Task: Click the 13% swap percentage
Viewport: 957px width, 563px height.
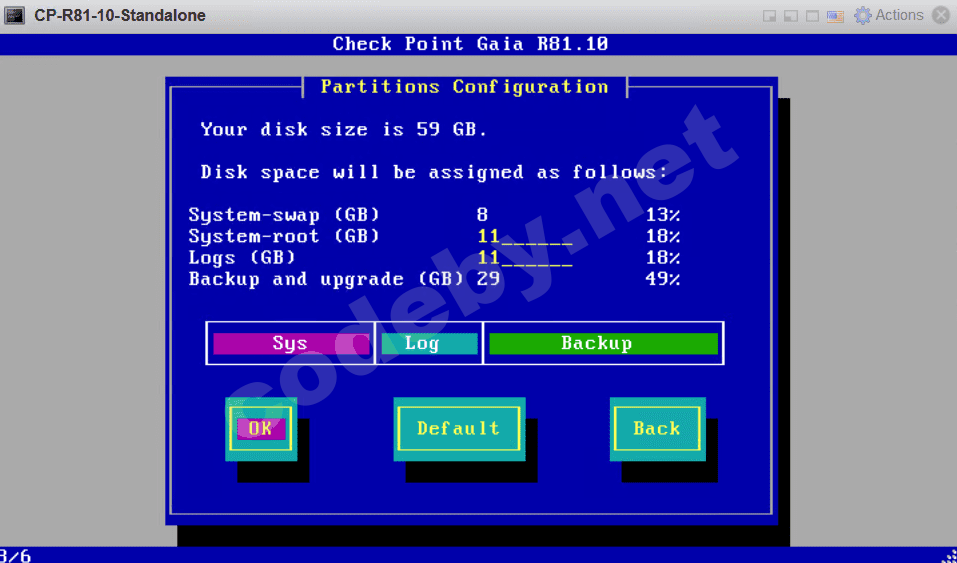Action: (663, 215)
